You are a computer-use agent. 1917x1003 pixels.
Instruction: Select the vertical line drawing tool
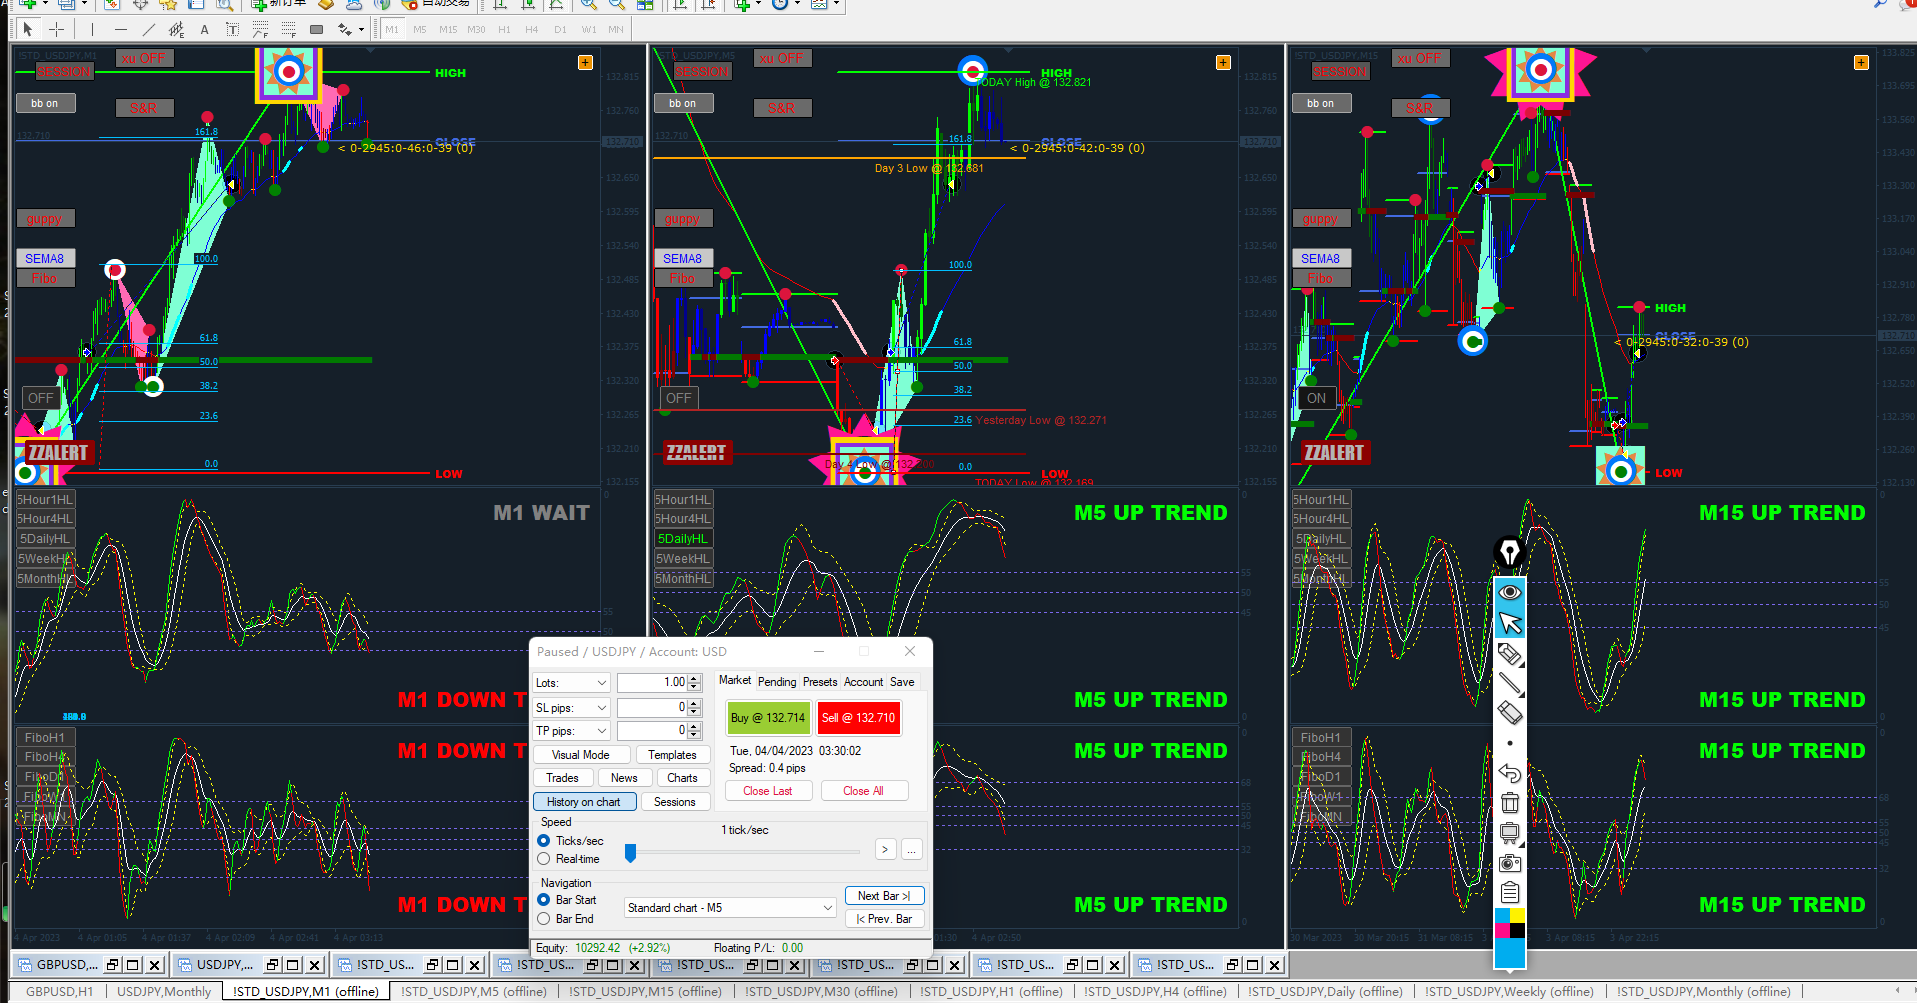point(92,29)
